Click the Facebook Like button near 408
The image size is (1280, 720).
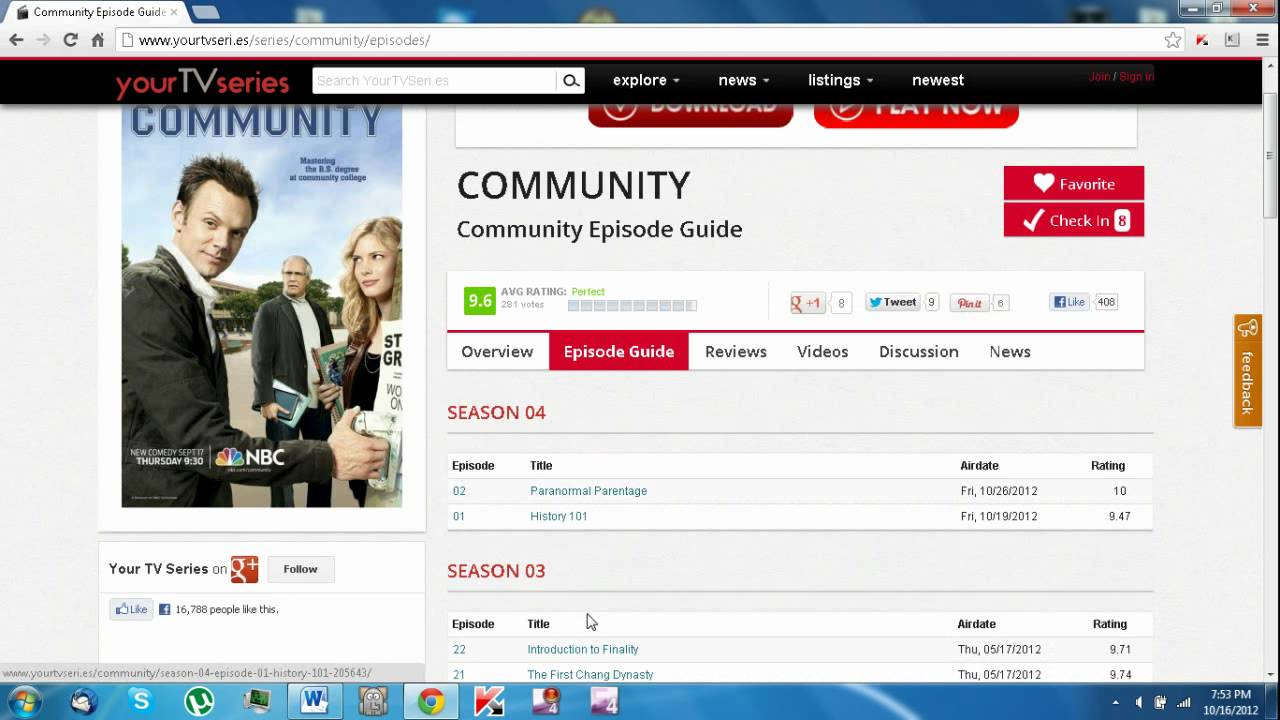coord(1069,302)
